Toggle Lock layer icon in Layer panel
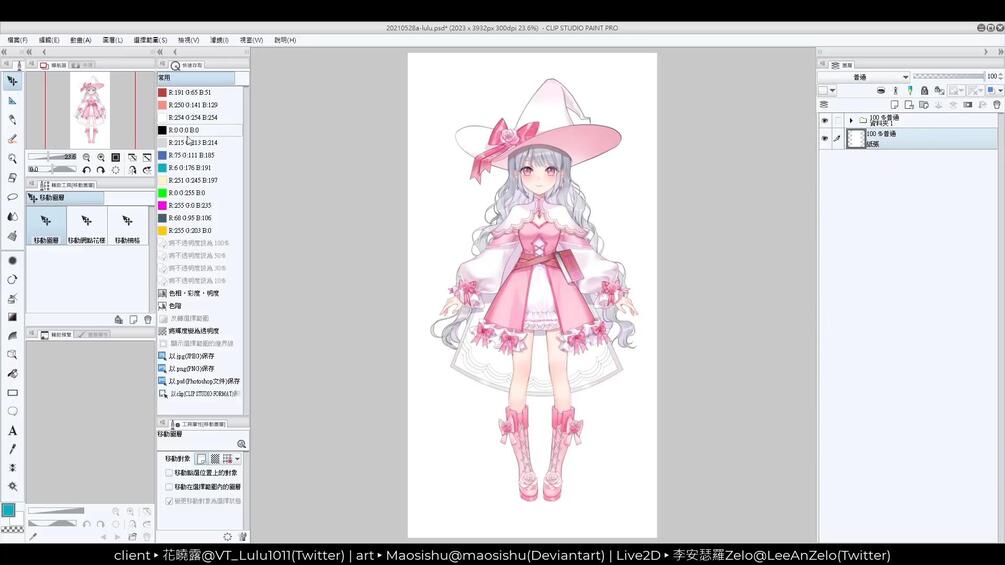The height and width of the screenshot is (565, 1005). tap(924, 90)
